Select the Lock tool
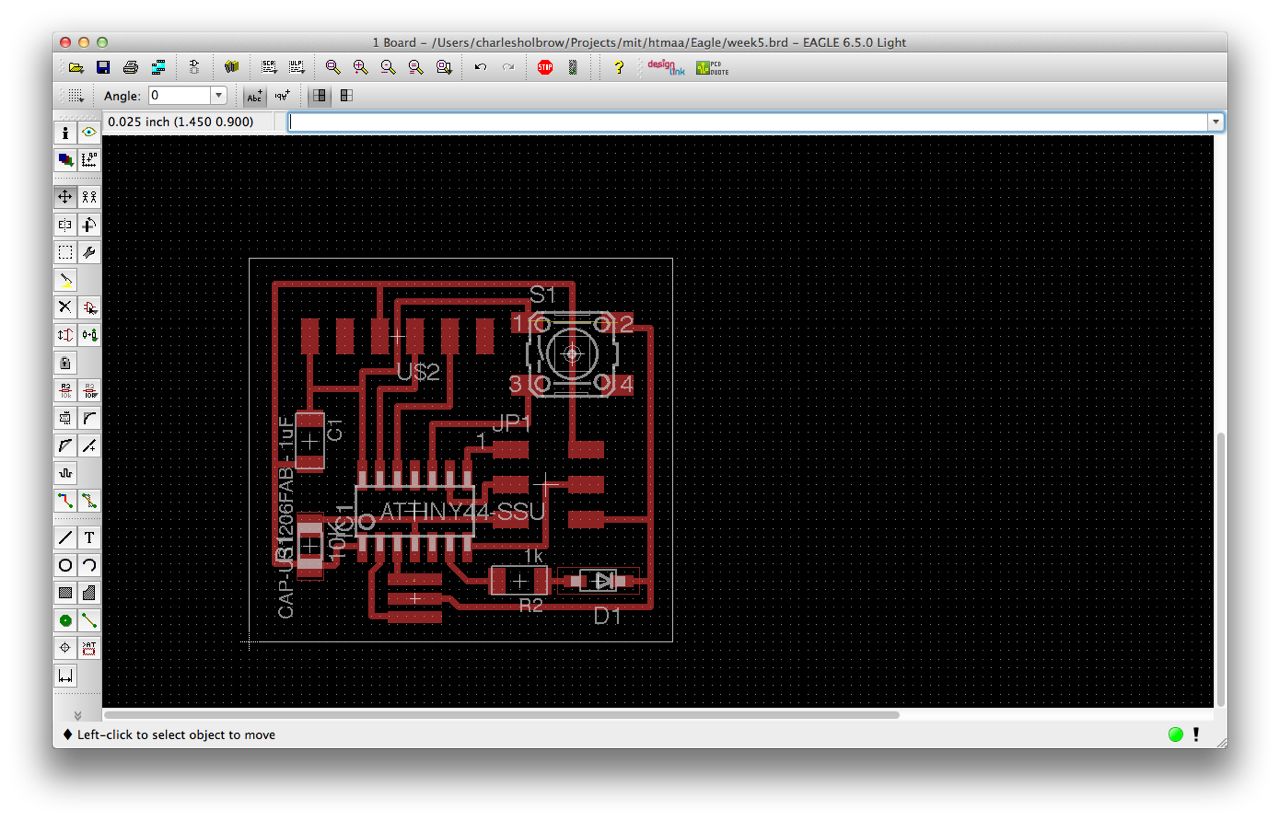Screen dimensions: 1280x821 click(x=65, y=363)
